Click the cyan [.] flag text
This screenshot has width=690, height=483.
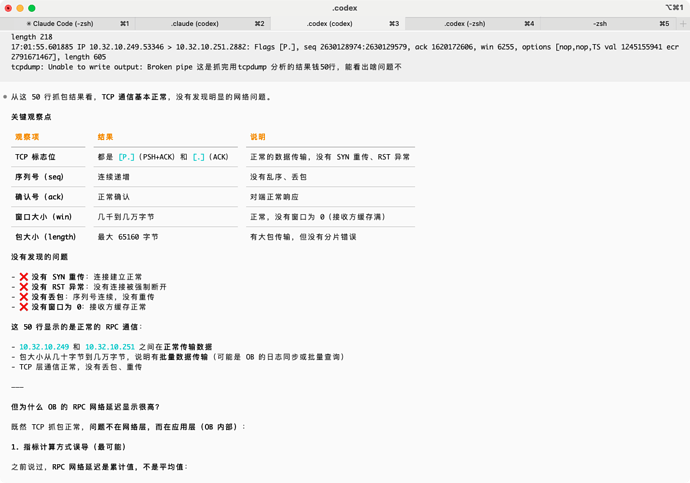coord(198,157)
